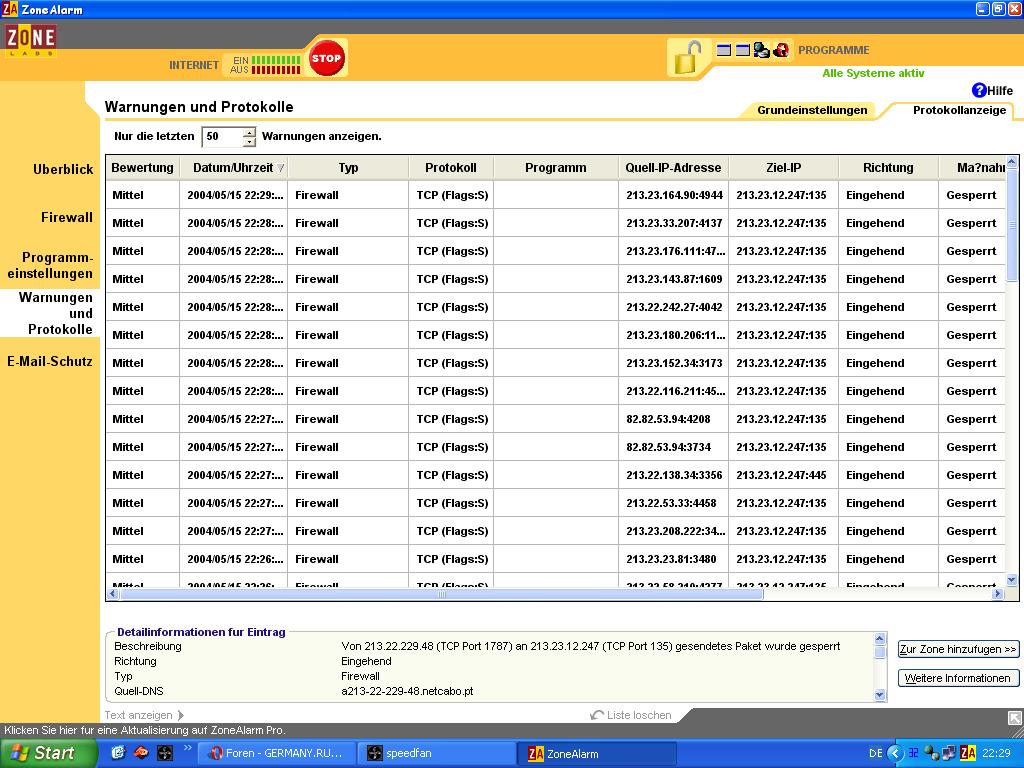Click the ZoneAlarm ZA system tray icon

[968, 753]
